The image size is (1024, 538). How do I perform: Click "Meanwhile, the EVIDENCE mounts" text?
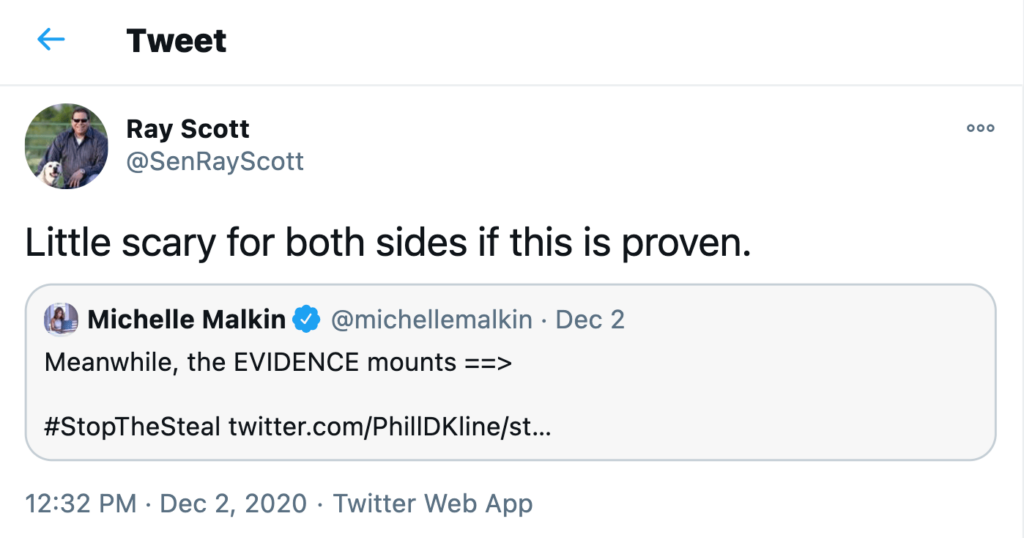pos(252,362)
